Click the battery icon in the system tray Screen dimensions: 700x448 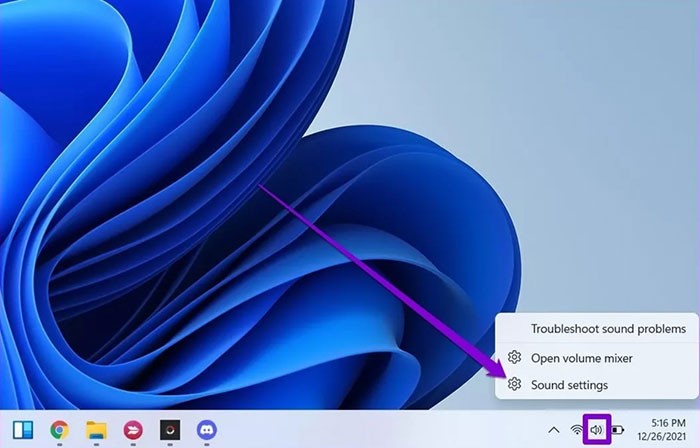[617, 430]
